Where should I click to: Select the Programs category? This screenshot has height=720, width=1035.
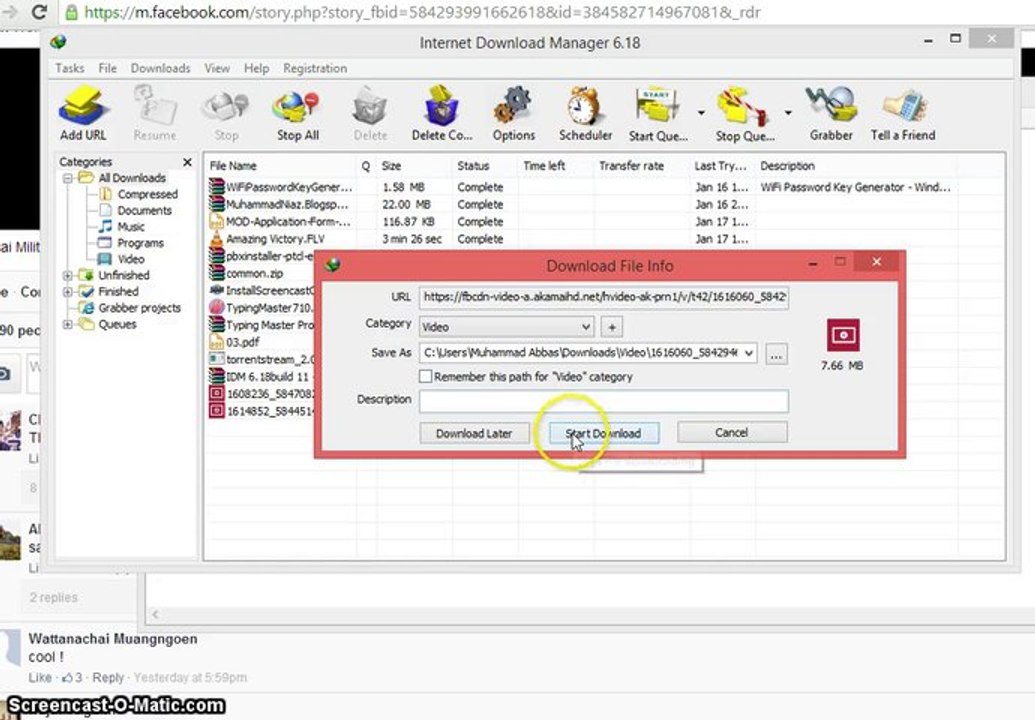[140, 243]
